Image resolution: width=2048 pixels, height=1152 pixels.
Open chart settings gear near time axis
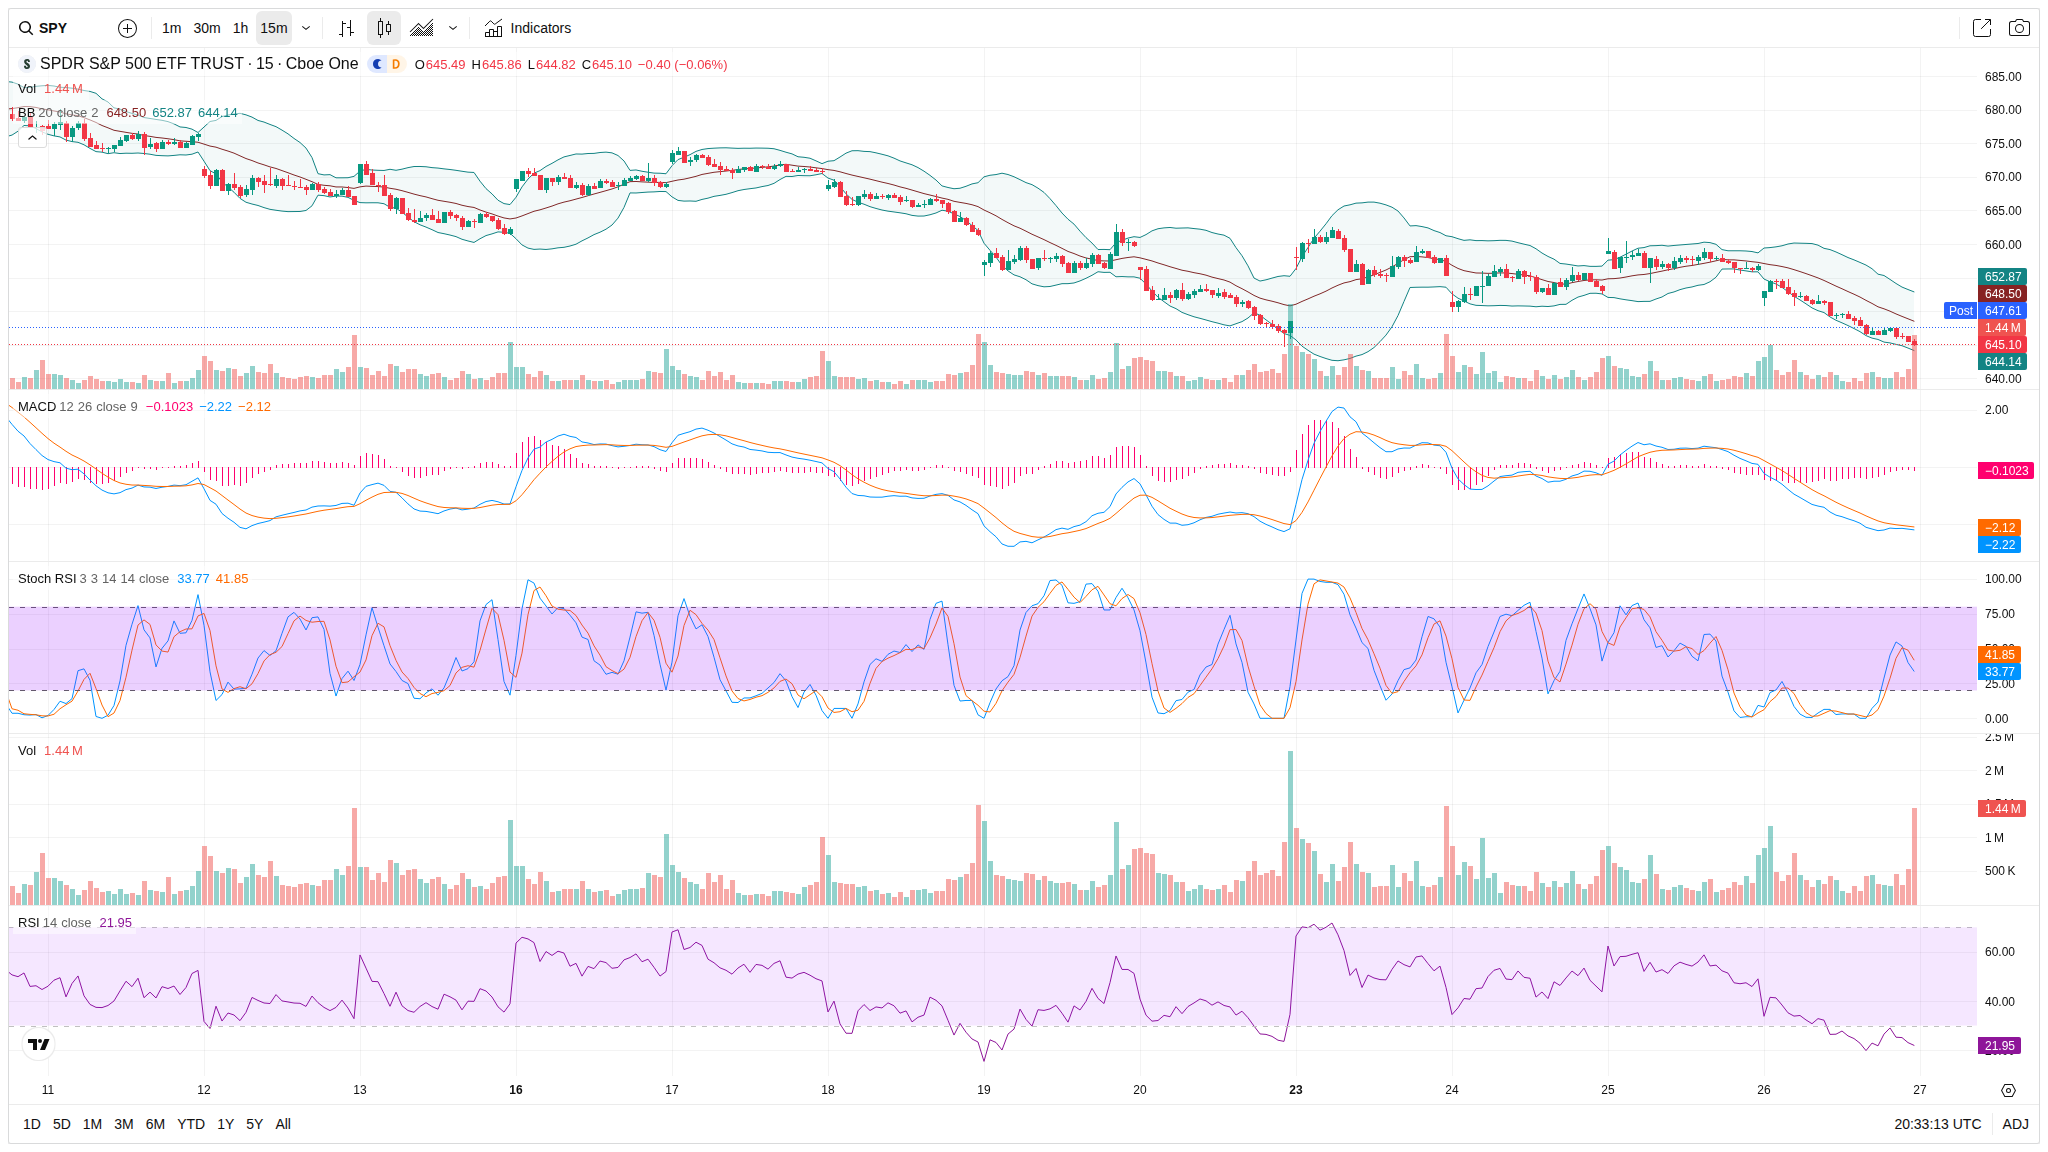2008,1090
